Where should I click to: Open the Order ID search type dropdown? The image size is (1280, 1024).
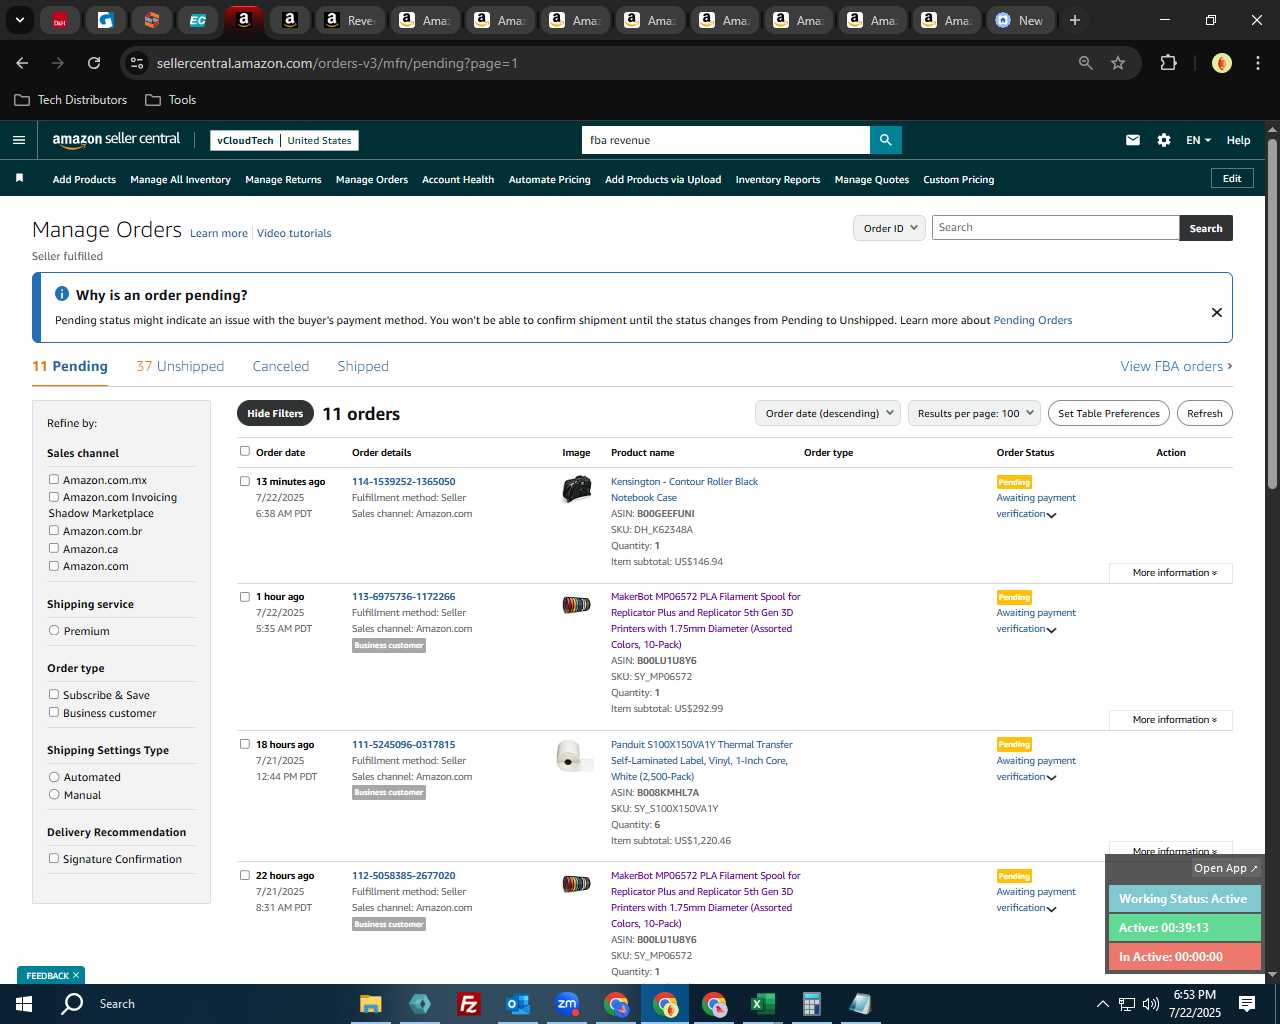coord(890,228)
